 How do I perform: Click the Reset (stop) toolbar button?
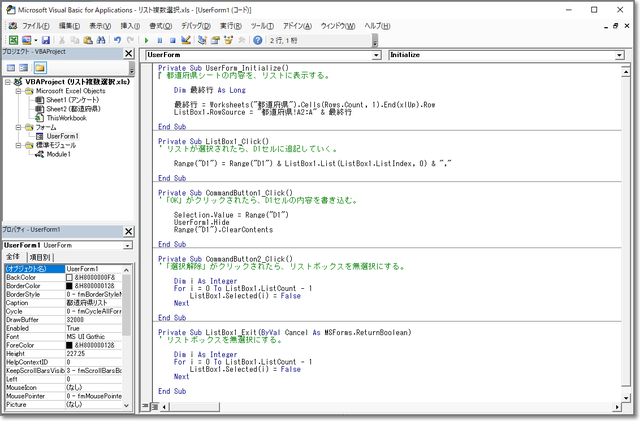(x=171, y=40)
